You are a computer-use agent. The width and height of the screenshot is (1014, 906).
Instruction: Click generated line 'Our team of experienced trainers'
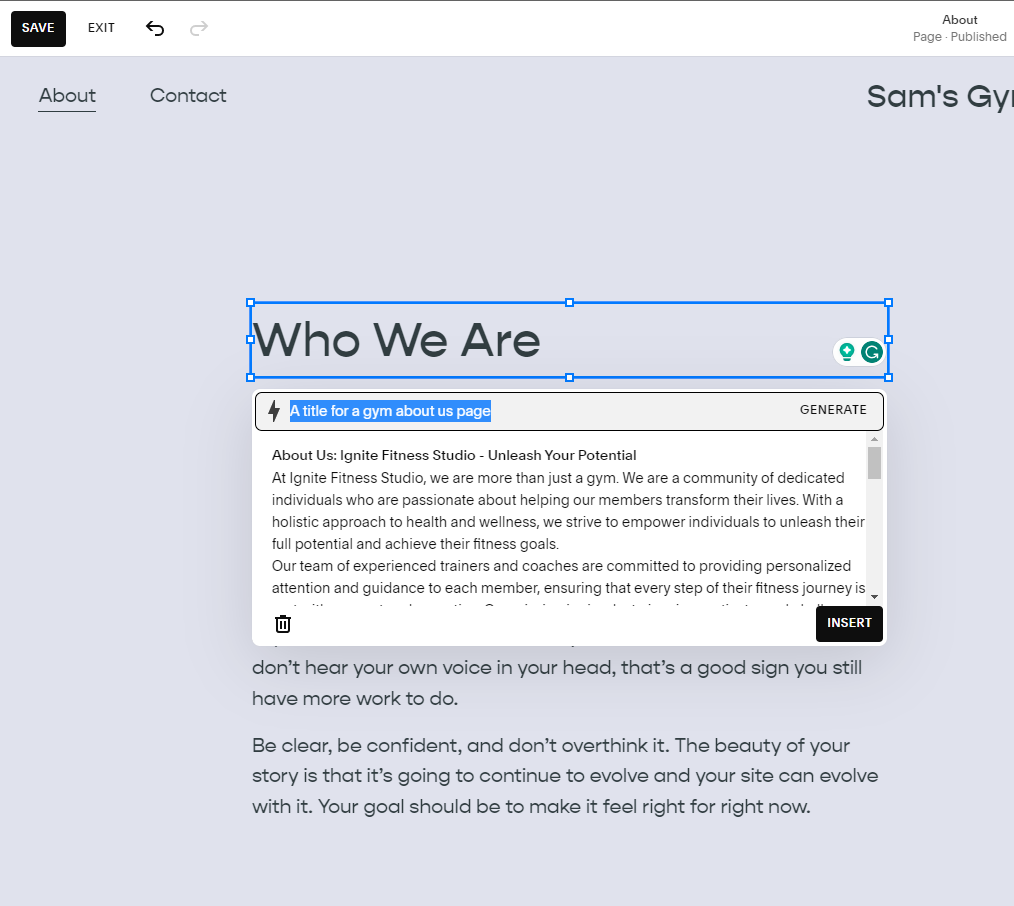561,566
